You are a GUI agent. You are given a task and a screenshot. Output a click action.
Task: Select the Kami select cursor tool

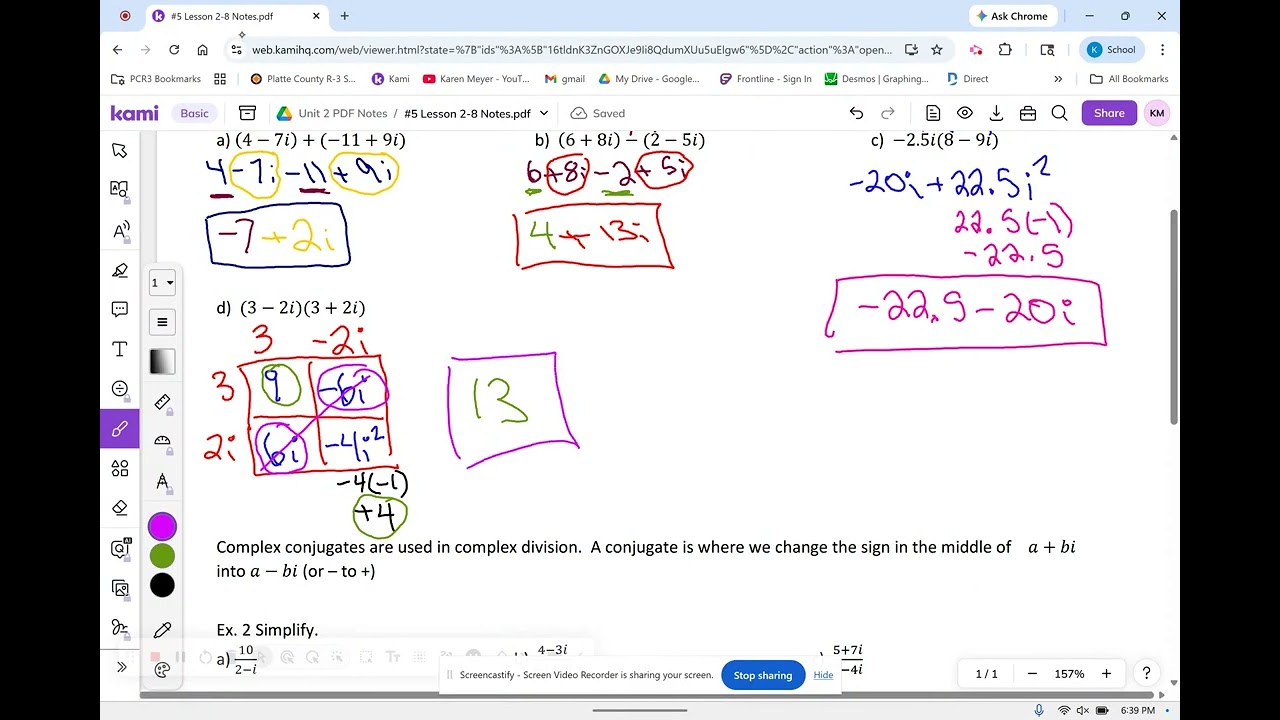pyautogui.click(x=120, y=150)
